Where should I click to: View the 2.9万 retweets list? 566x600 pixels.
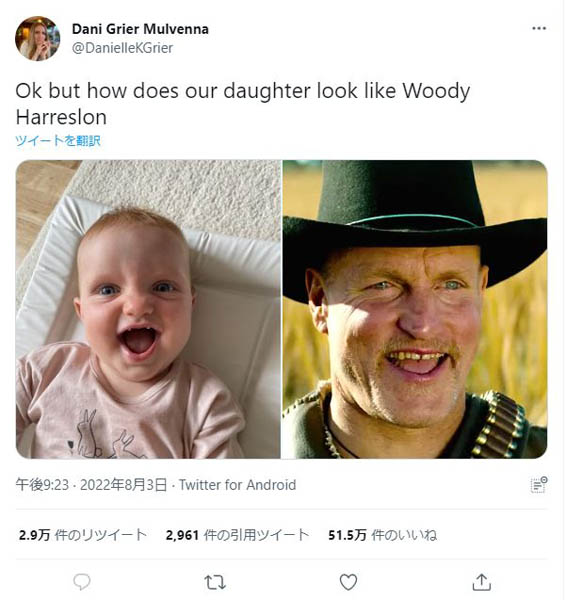coord(83,535)
